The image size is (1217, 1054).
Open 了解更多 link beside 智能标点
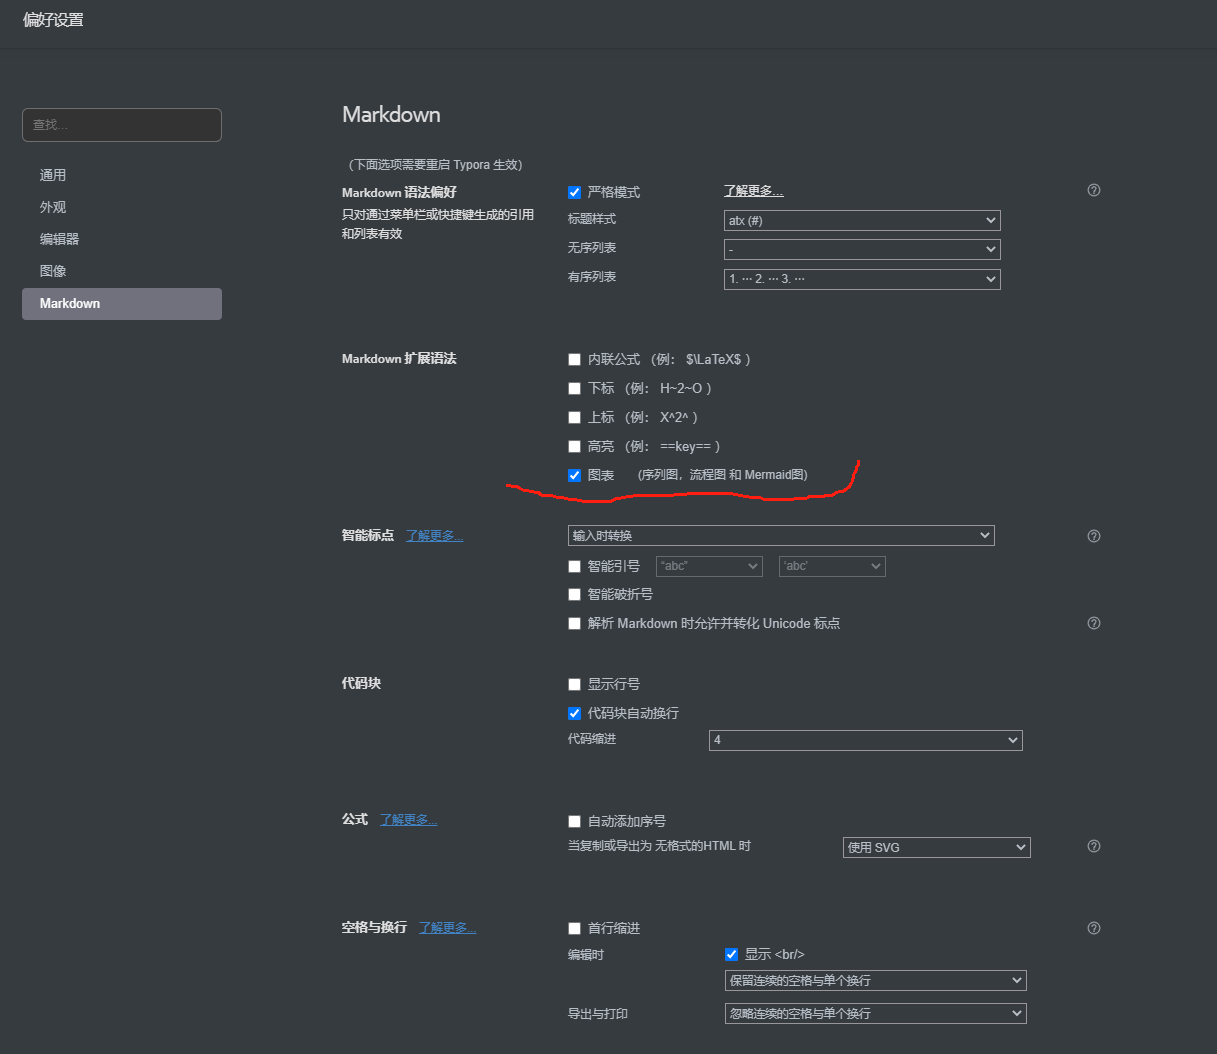pos(434,536)
